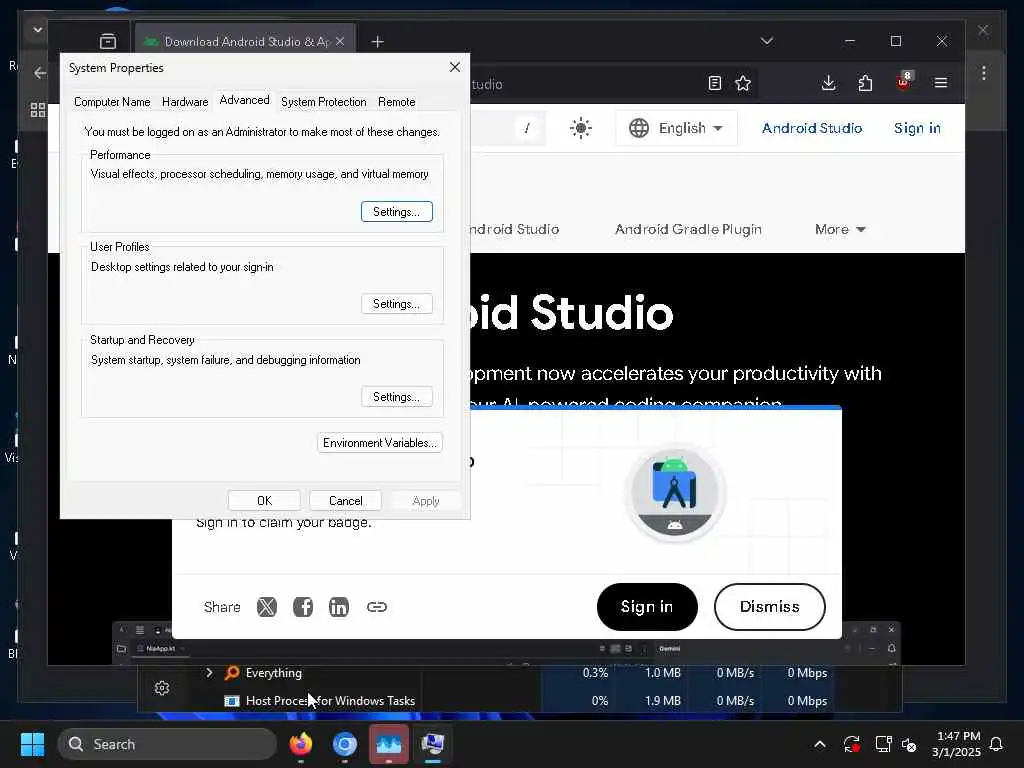Go back with browser arrow
Viewport: 1024px width, 768px height.
tap(40, 72)
